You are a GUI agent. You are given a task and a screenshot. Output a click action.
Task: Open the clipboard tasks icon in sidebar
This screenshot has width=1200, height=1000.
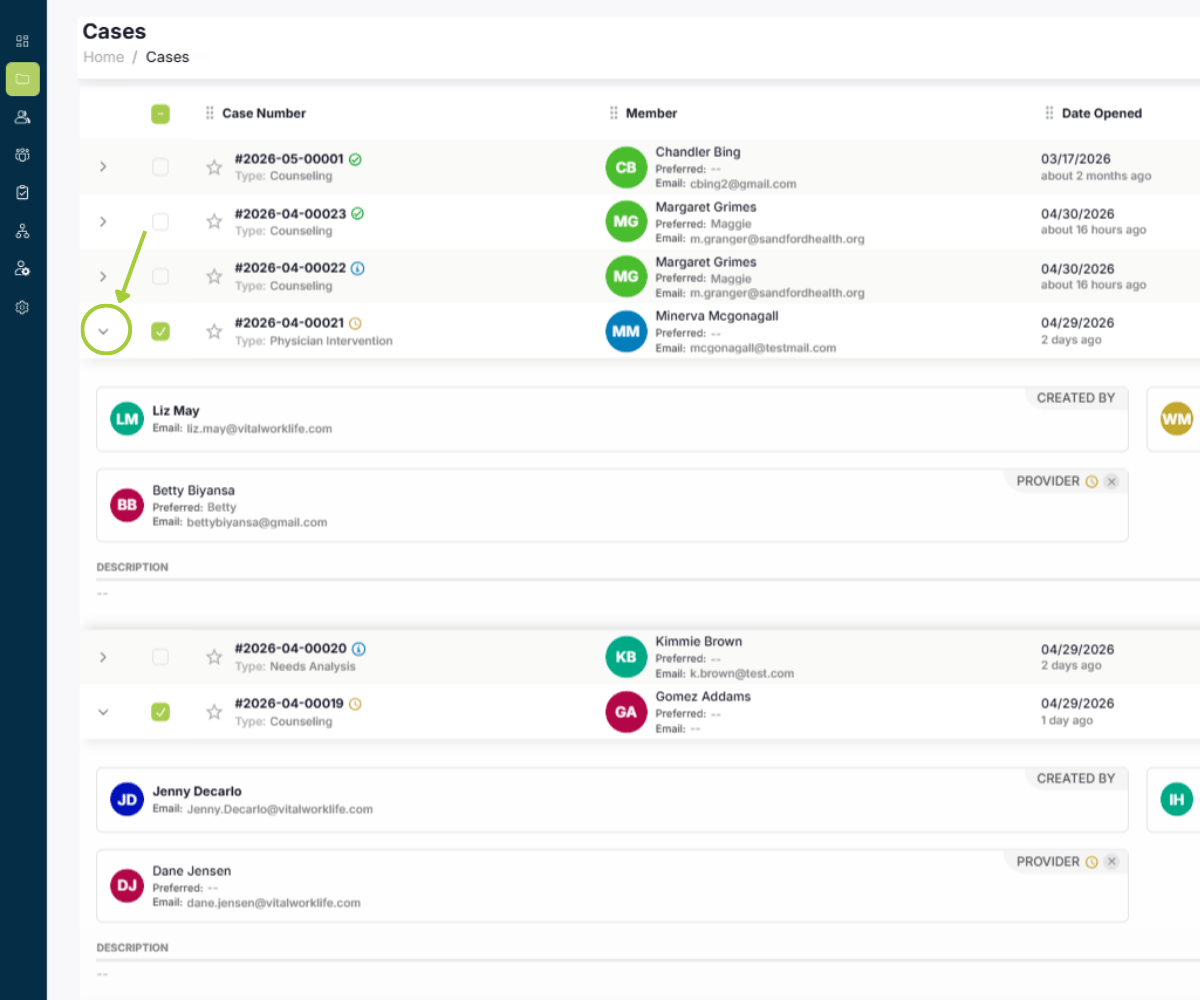[23, 193]
